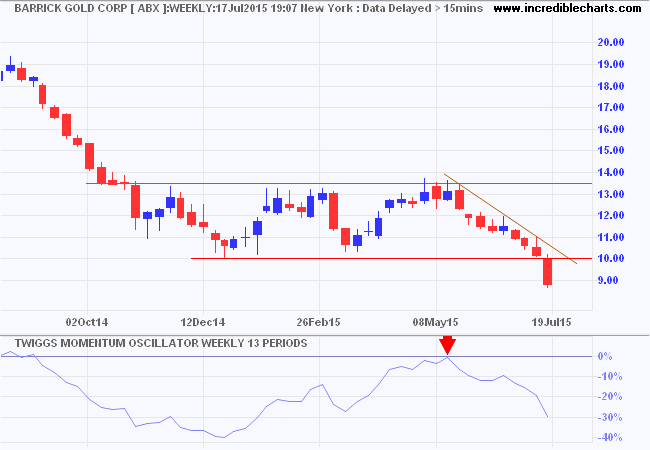Select the red support line at 10.00
This screenshot has width=650, height=450.
tap(391, 259)
